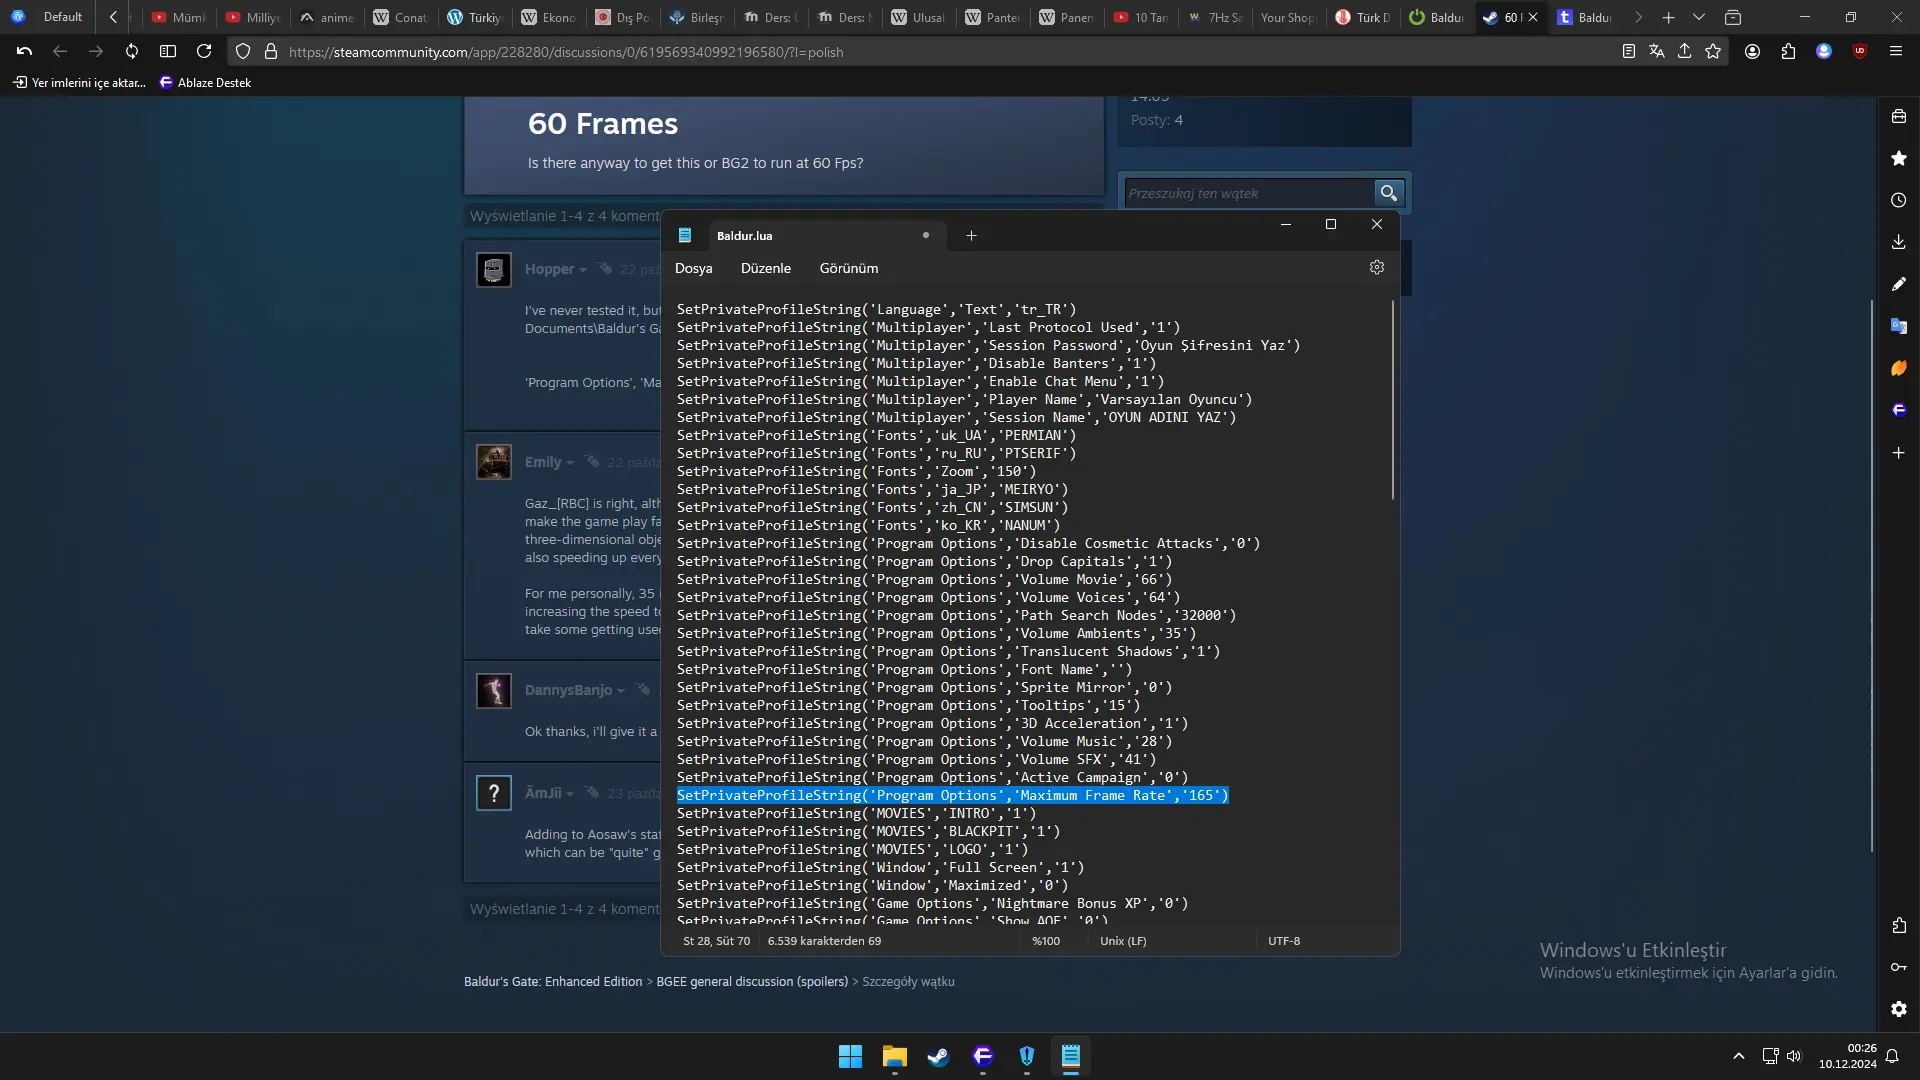Image resolution: width=1920 pixels, height=1080 pixels.
Task: Expand Hopper username dropdown arrow
Action: pos(583,270)
